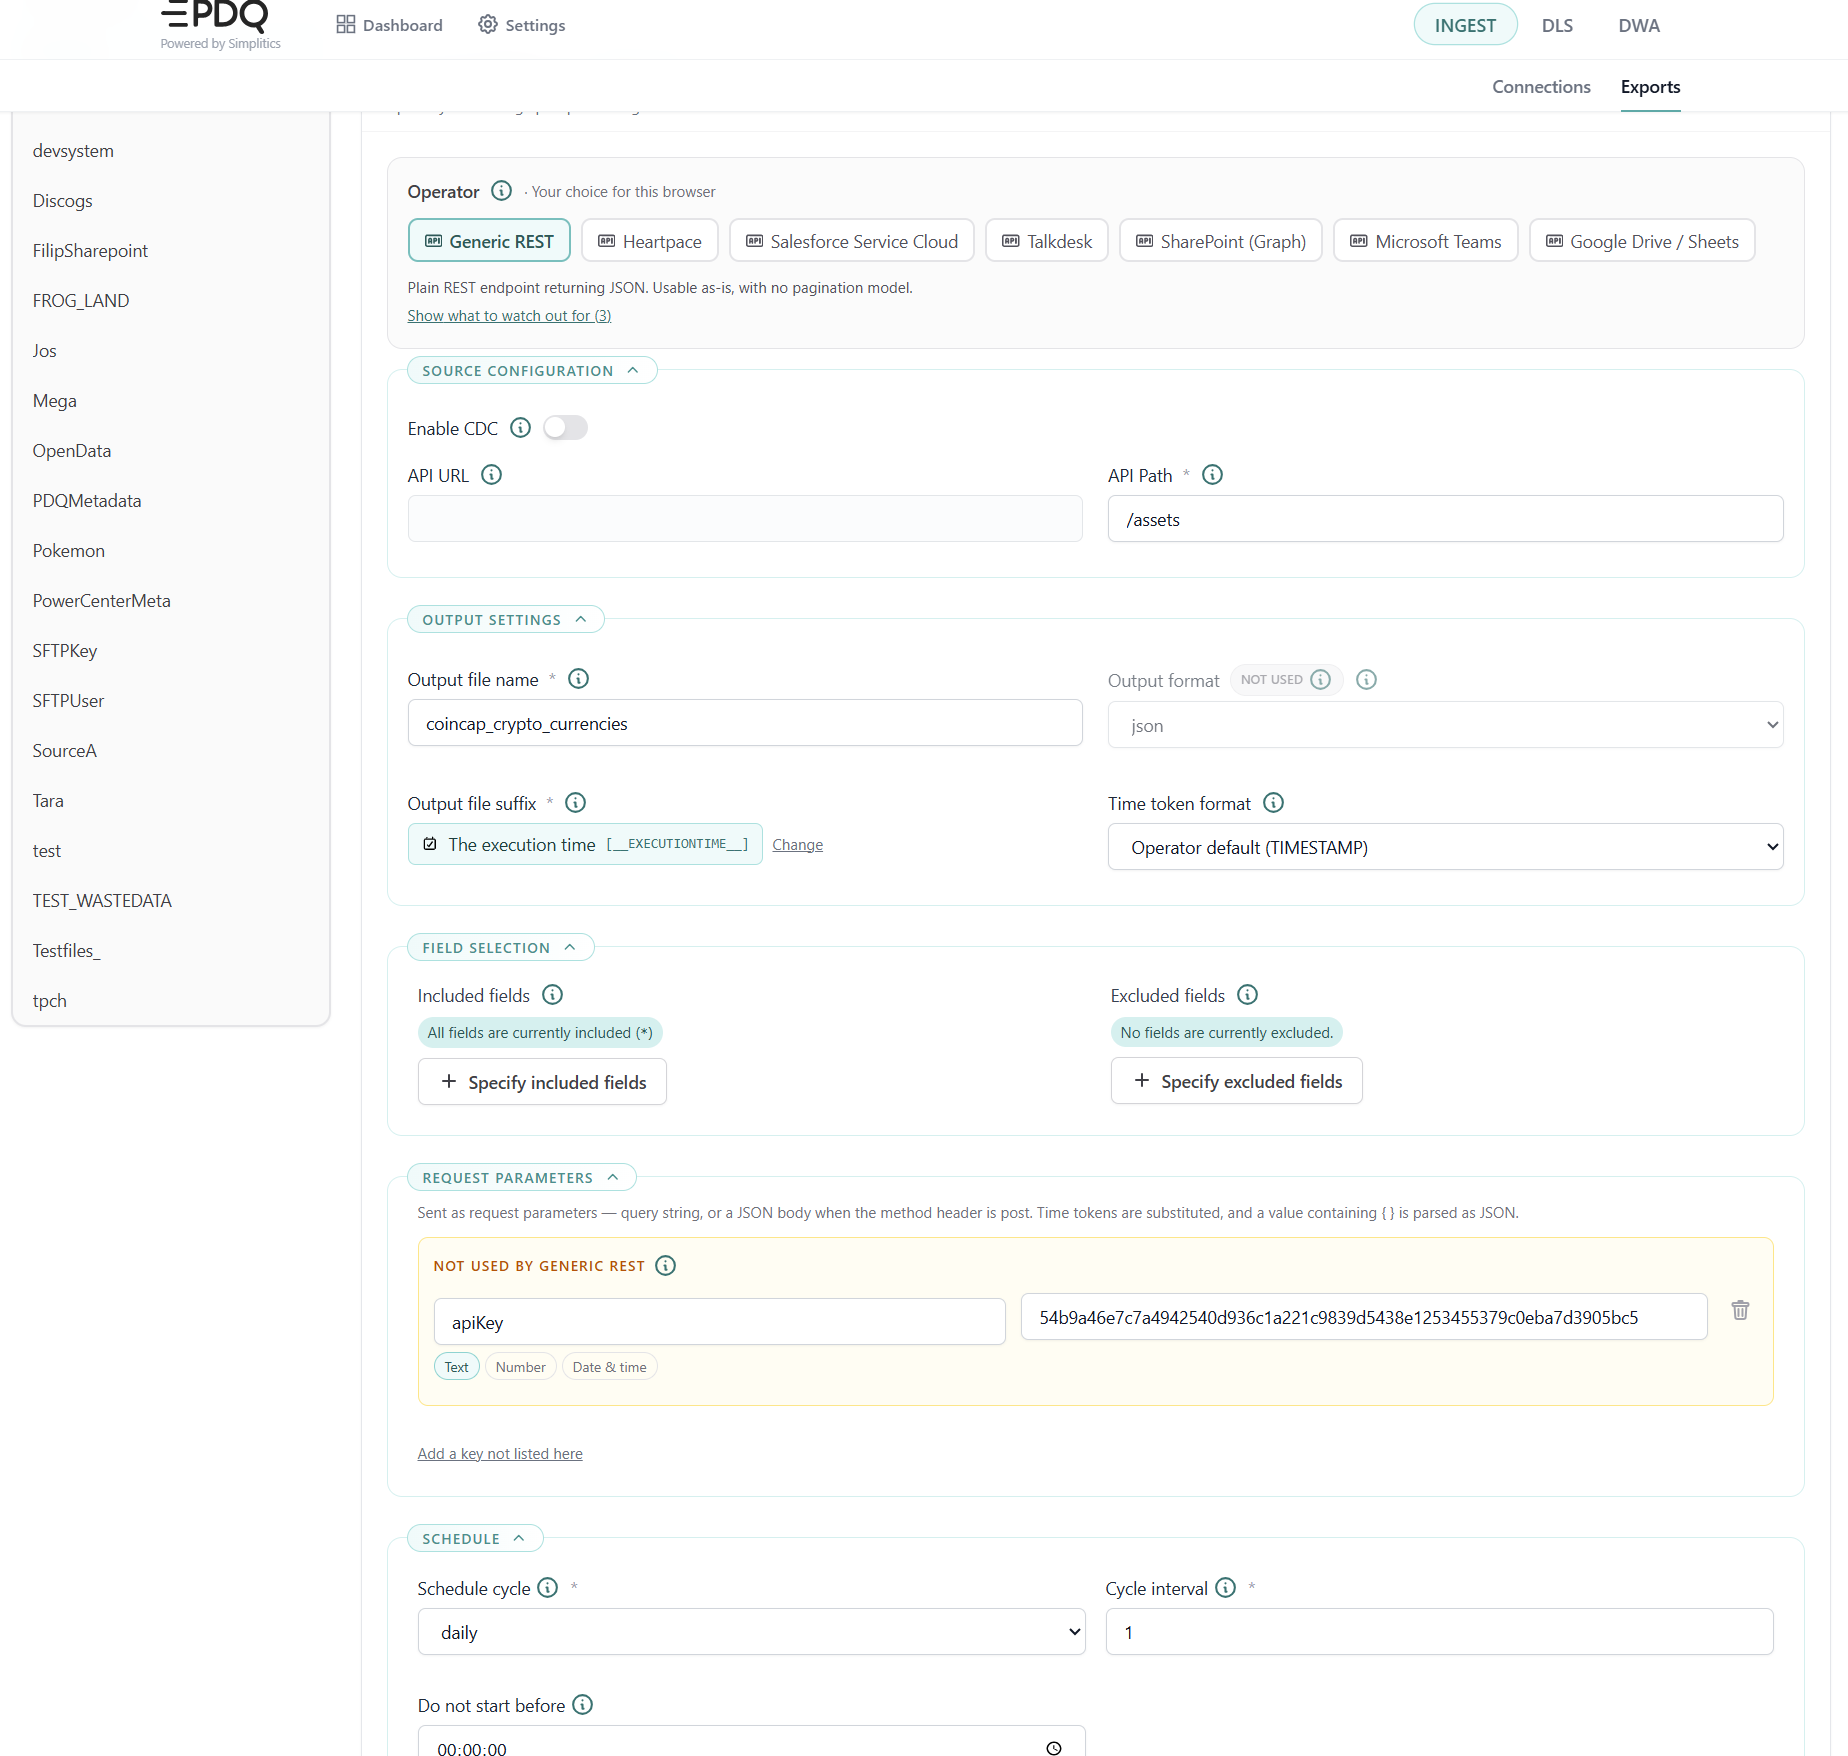Open the Output format json dropdown
Image resolution: width=1848 pixels, height=1756 pixels.
[x=1445, y=725]
